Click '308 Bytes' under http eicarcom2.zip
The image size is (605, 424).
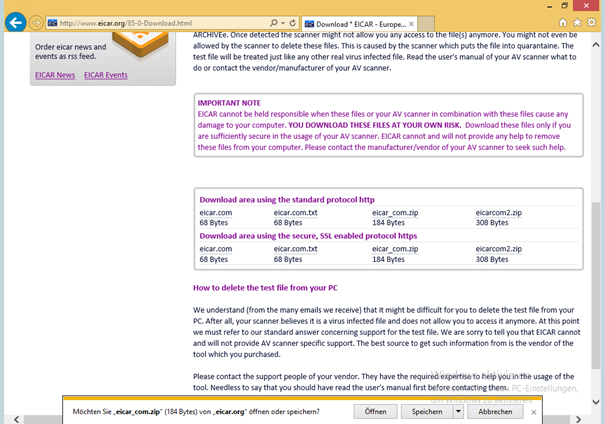pos(492,223)
